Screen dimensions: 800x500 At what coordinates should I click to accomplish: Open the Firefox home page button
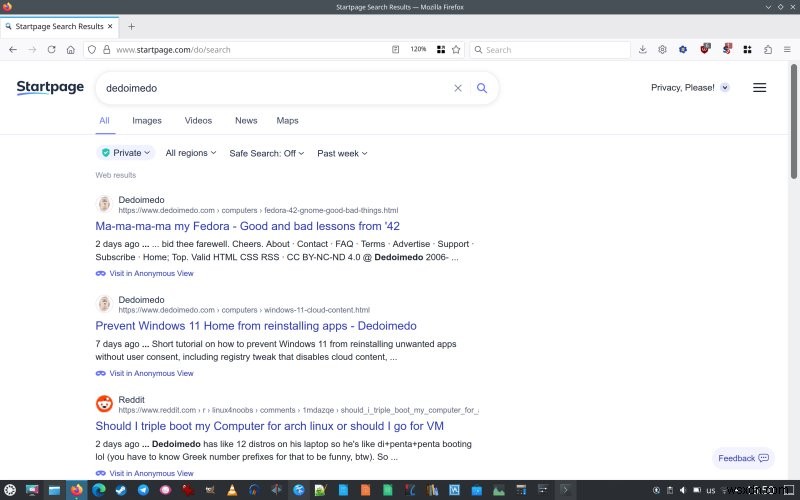[x=71, y=49]
